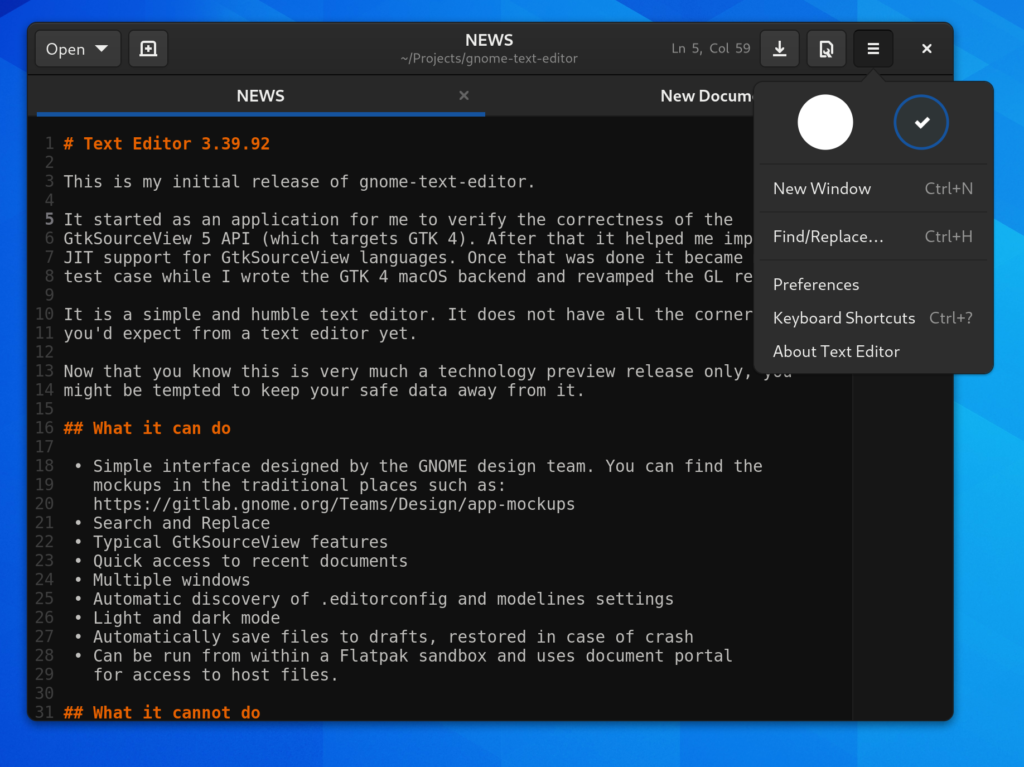Toggle the hamburger main menu button
The height and width of the screenshot is (767, 1024).
click(873, 49)
